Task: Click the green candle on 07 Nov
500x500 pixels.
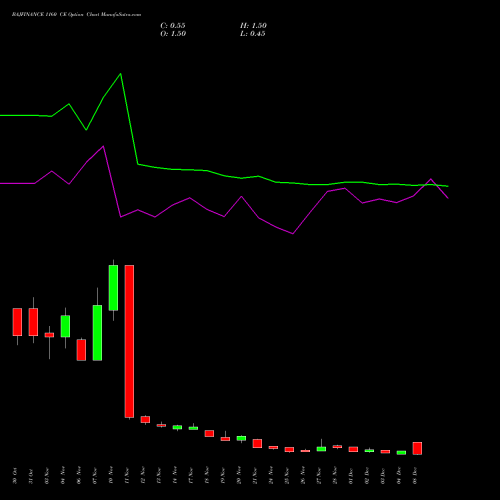Action: [97, 333]
